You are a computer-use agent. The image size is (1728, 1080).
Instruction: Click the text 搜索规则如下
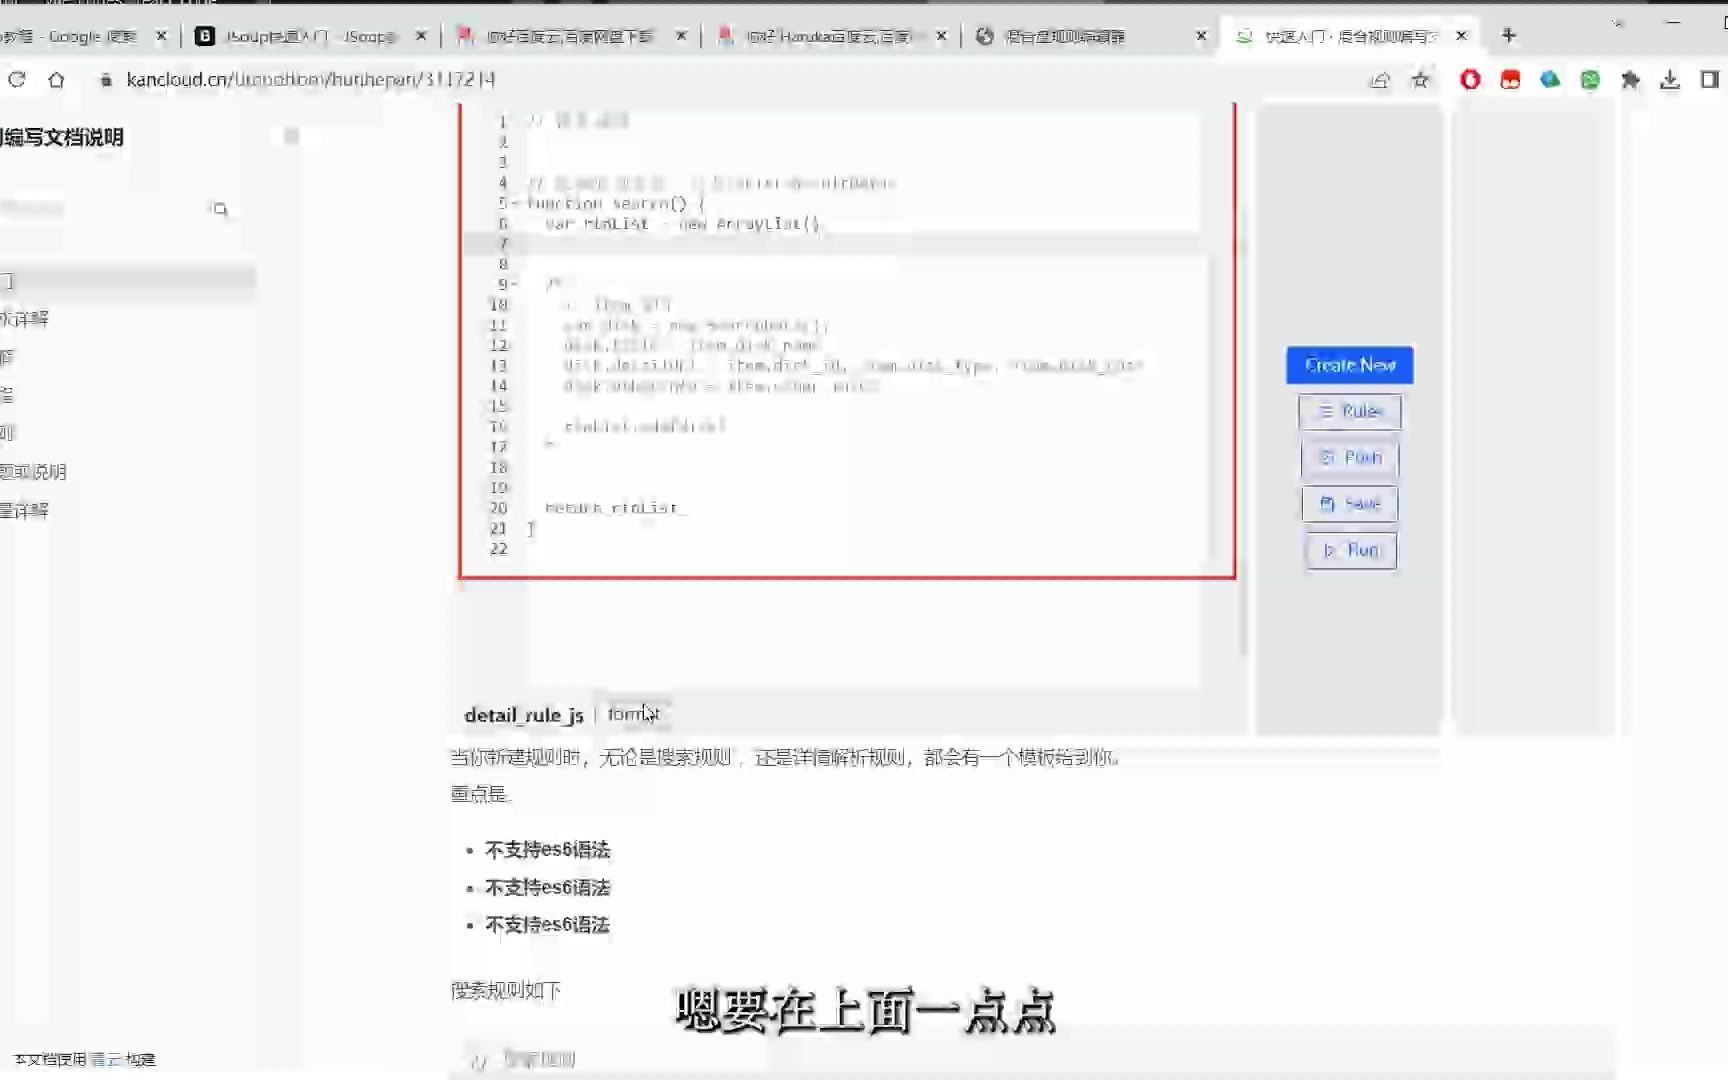[x=506, y=990]
